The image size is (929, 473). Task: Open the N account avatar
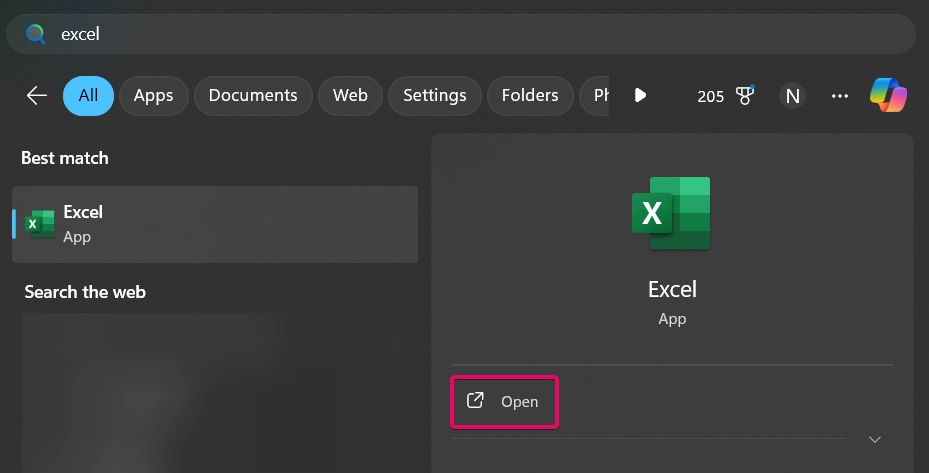tap(793, 96)
